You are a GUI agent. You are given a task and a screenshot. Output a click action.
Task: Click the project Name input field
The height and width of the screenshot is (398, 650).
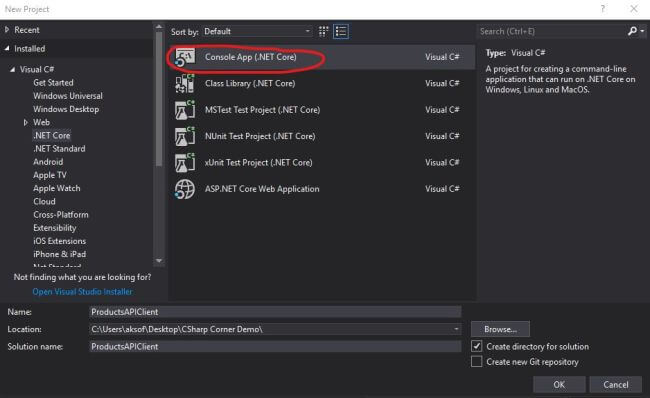(275, 312)
